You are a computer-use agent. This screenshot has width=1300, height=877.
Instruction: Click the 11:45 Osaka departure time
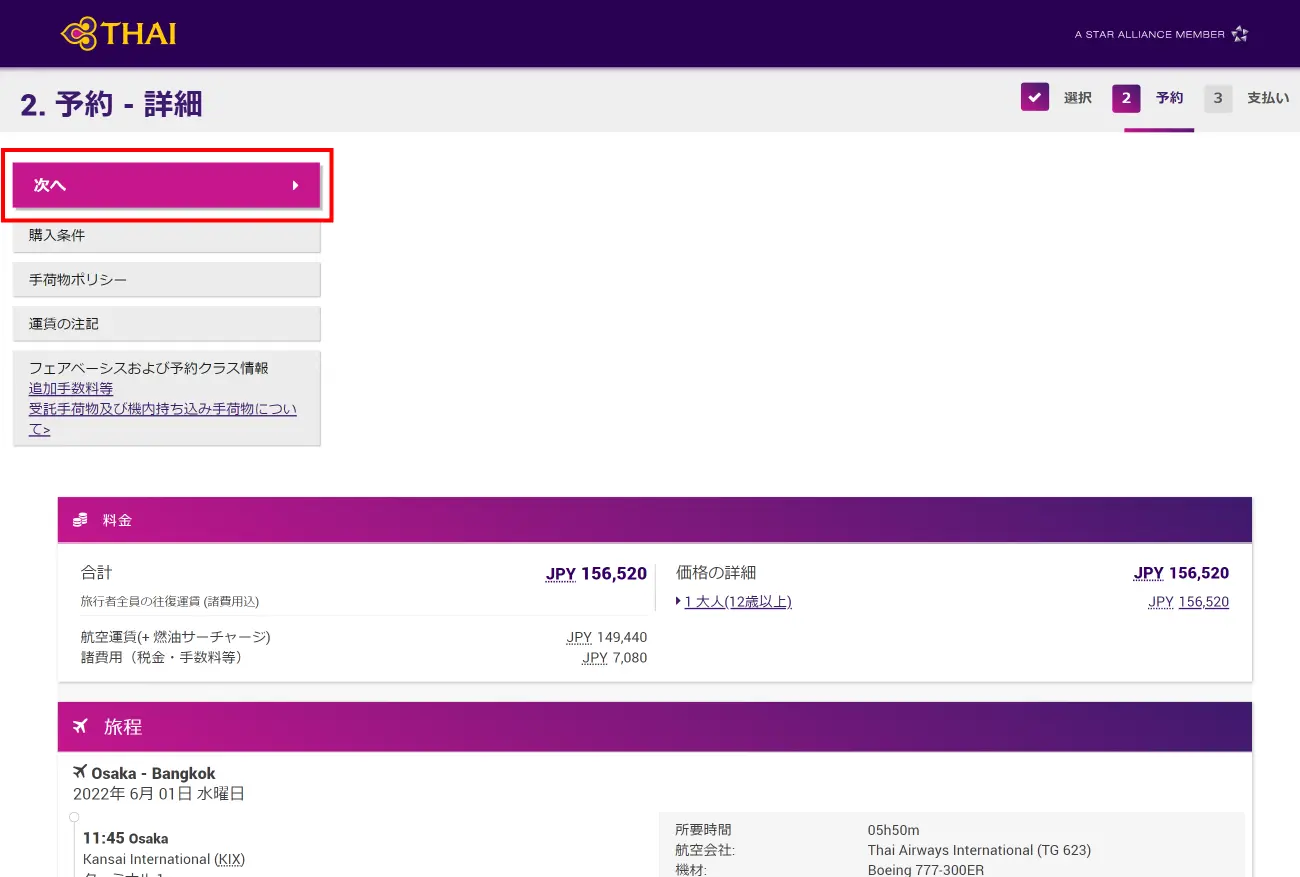coord(125,838)
